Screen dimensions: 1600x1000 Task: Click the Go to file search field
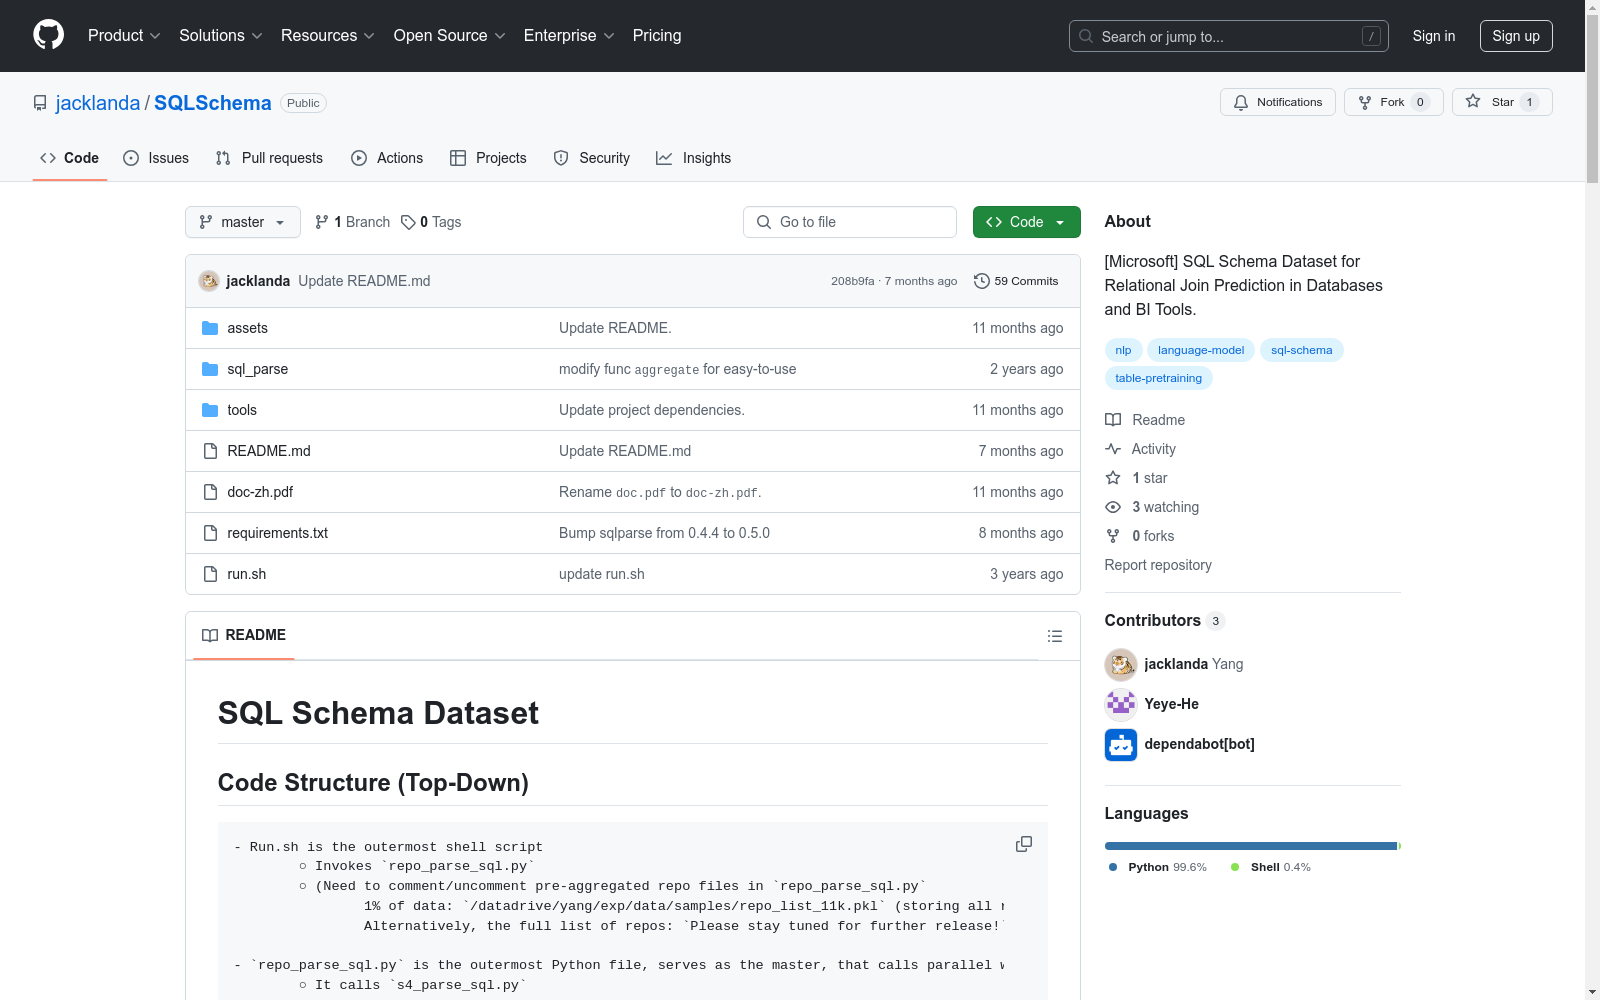850,222
